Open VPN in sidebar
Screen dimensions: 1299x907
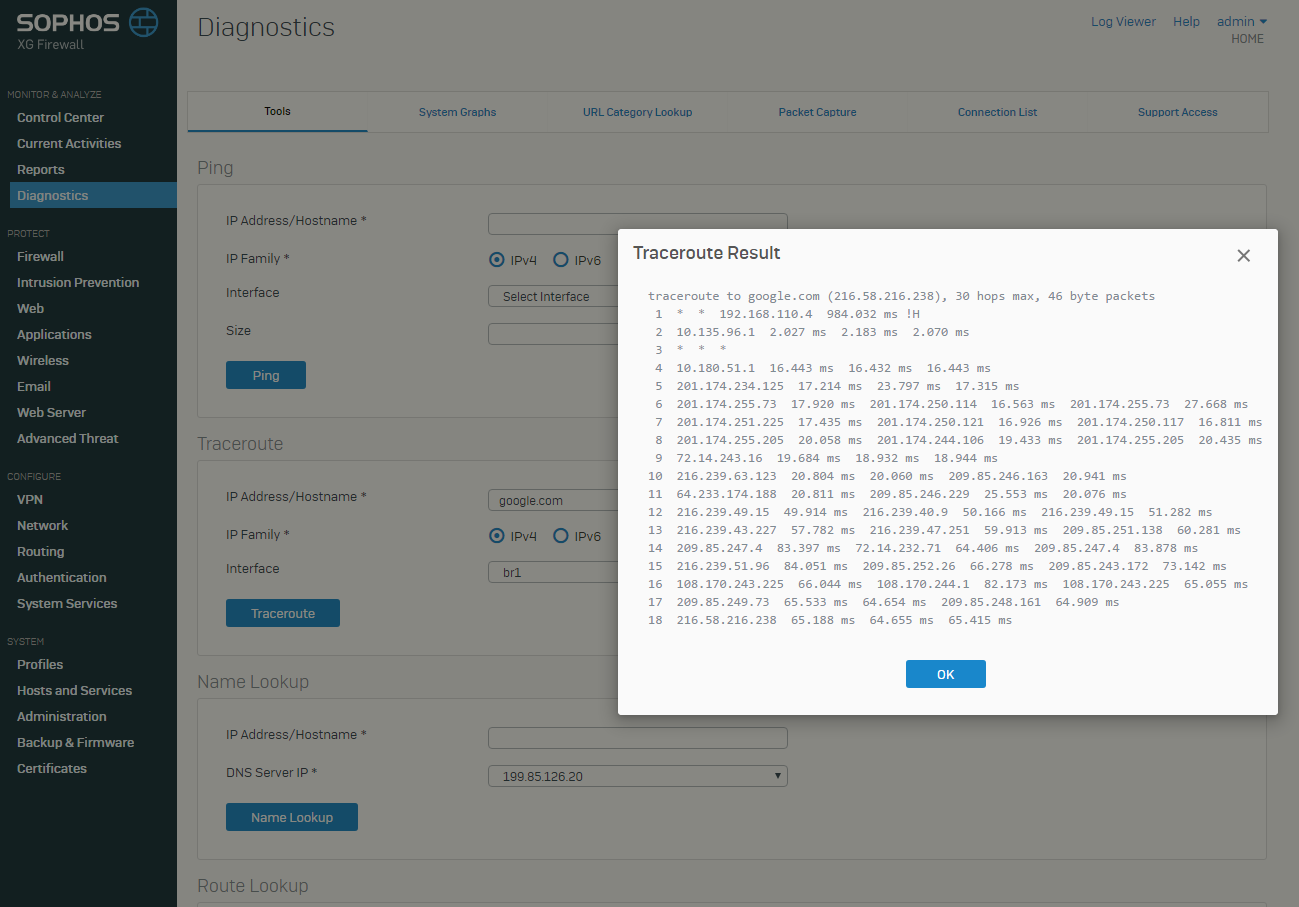tap(30, 499)
